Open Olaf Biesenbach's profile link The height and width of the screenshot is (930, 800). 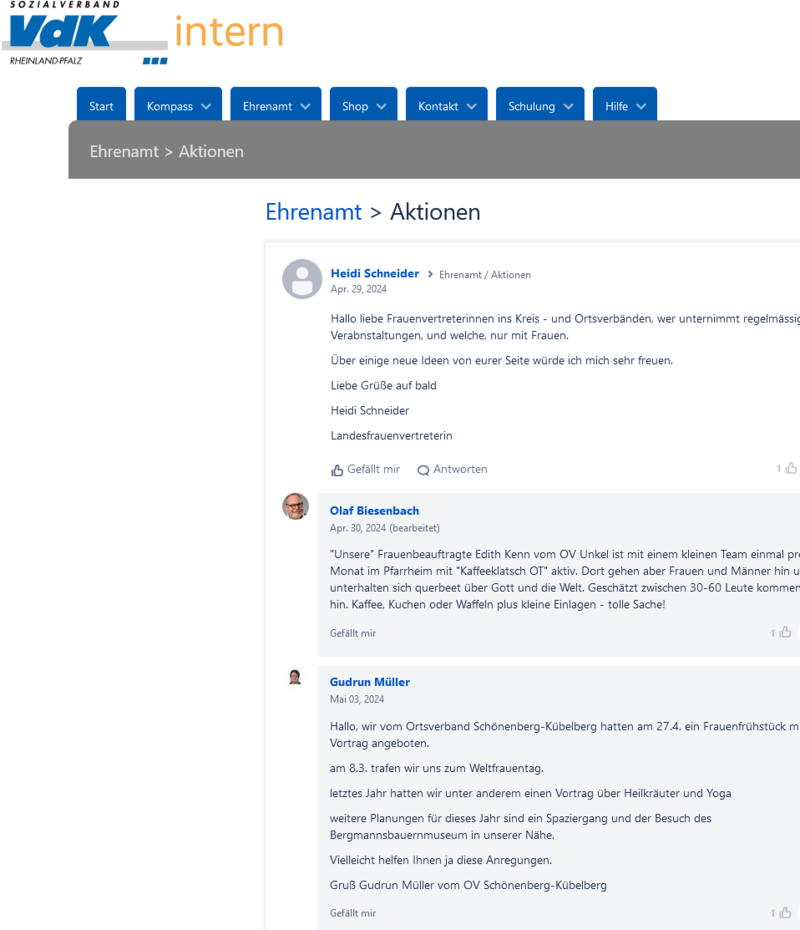[374, 511]
